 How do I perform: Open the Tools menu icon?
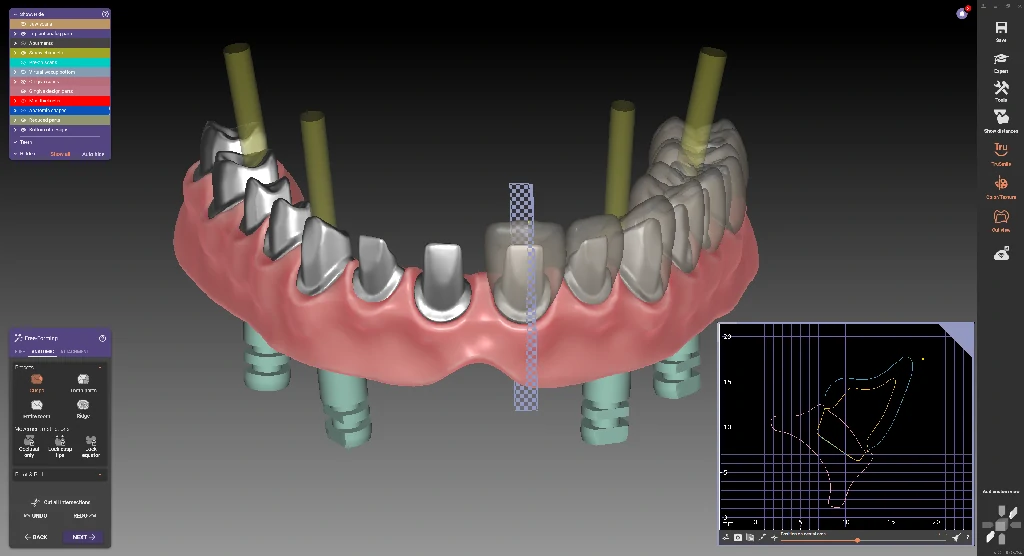(1000, 91)
